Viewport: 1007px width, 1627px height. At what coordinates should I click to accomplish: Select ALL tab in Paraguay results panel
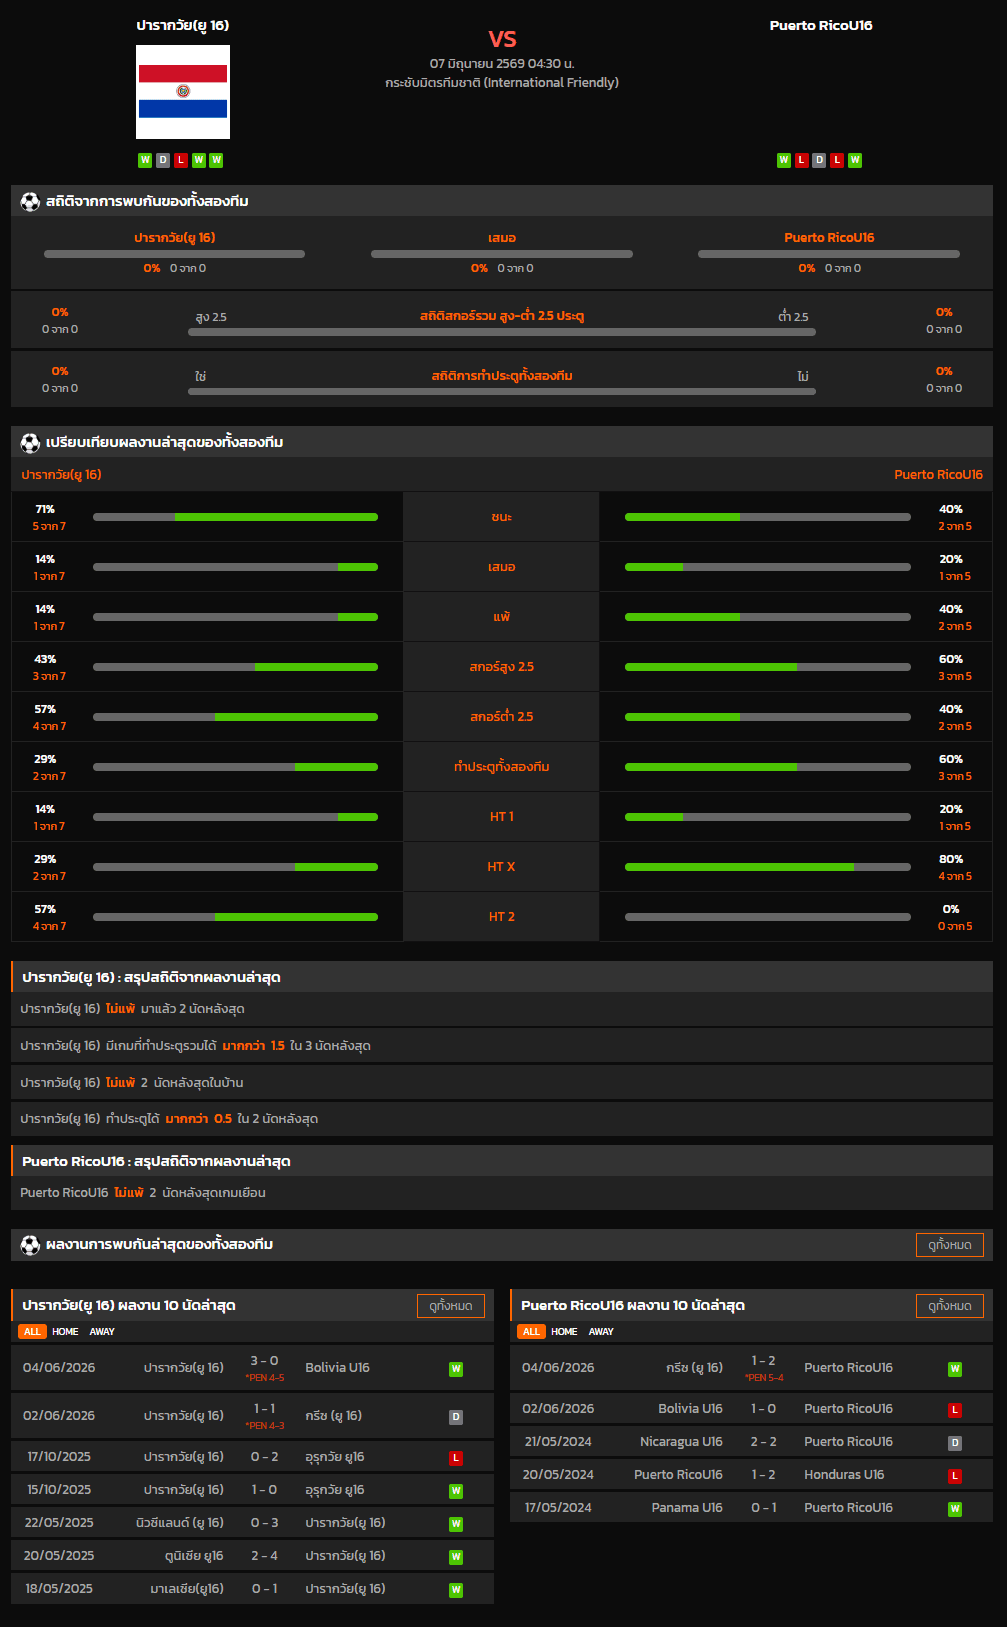coord(32,1332)
